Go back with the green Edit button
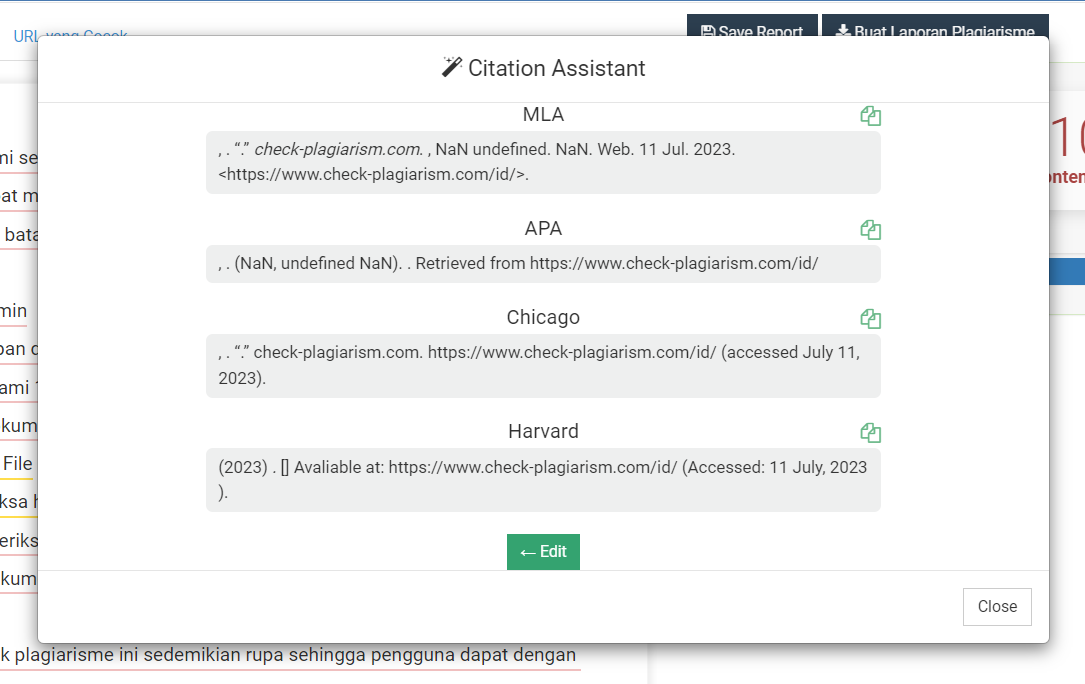 click(543, 552)
